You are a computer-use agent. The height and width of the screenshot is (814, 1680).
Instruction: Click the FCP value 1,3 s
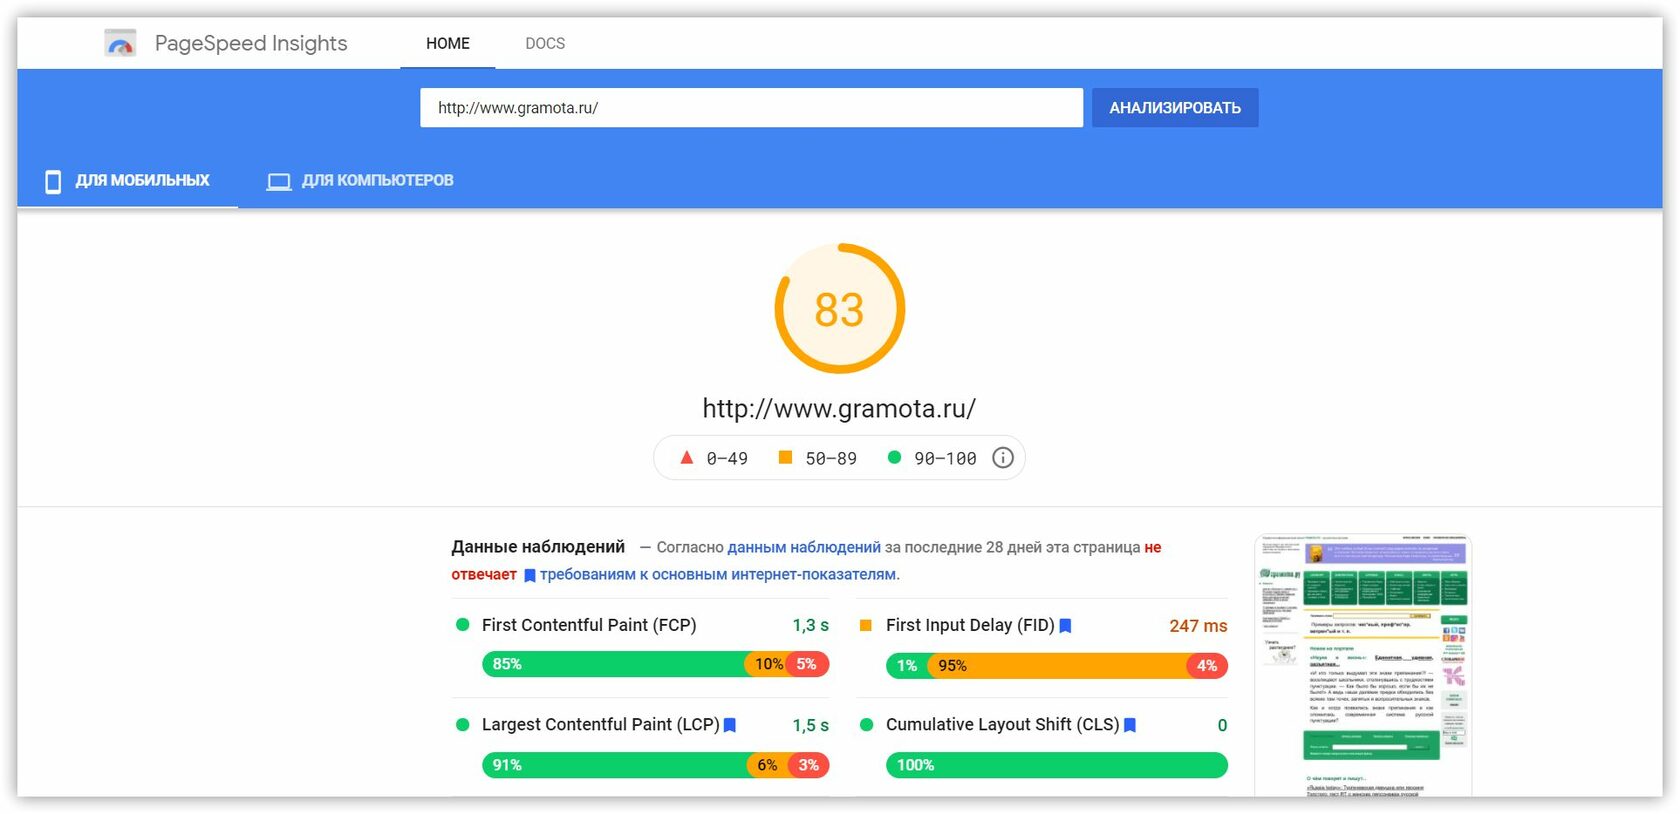point(811,625)
